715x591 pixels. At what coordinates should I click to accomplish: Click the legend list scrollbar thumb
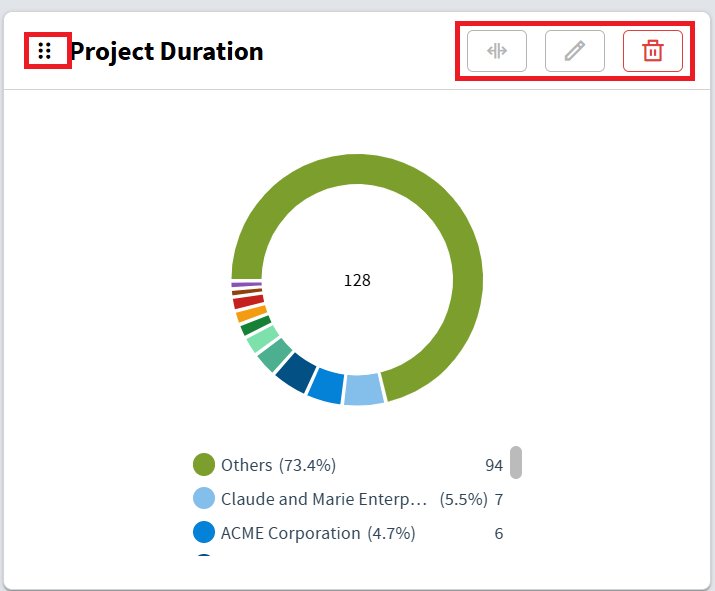516,463
